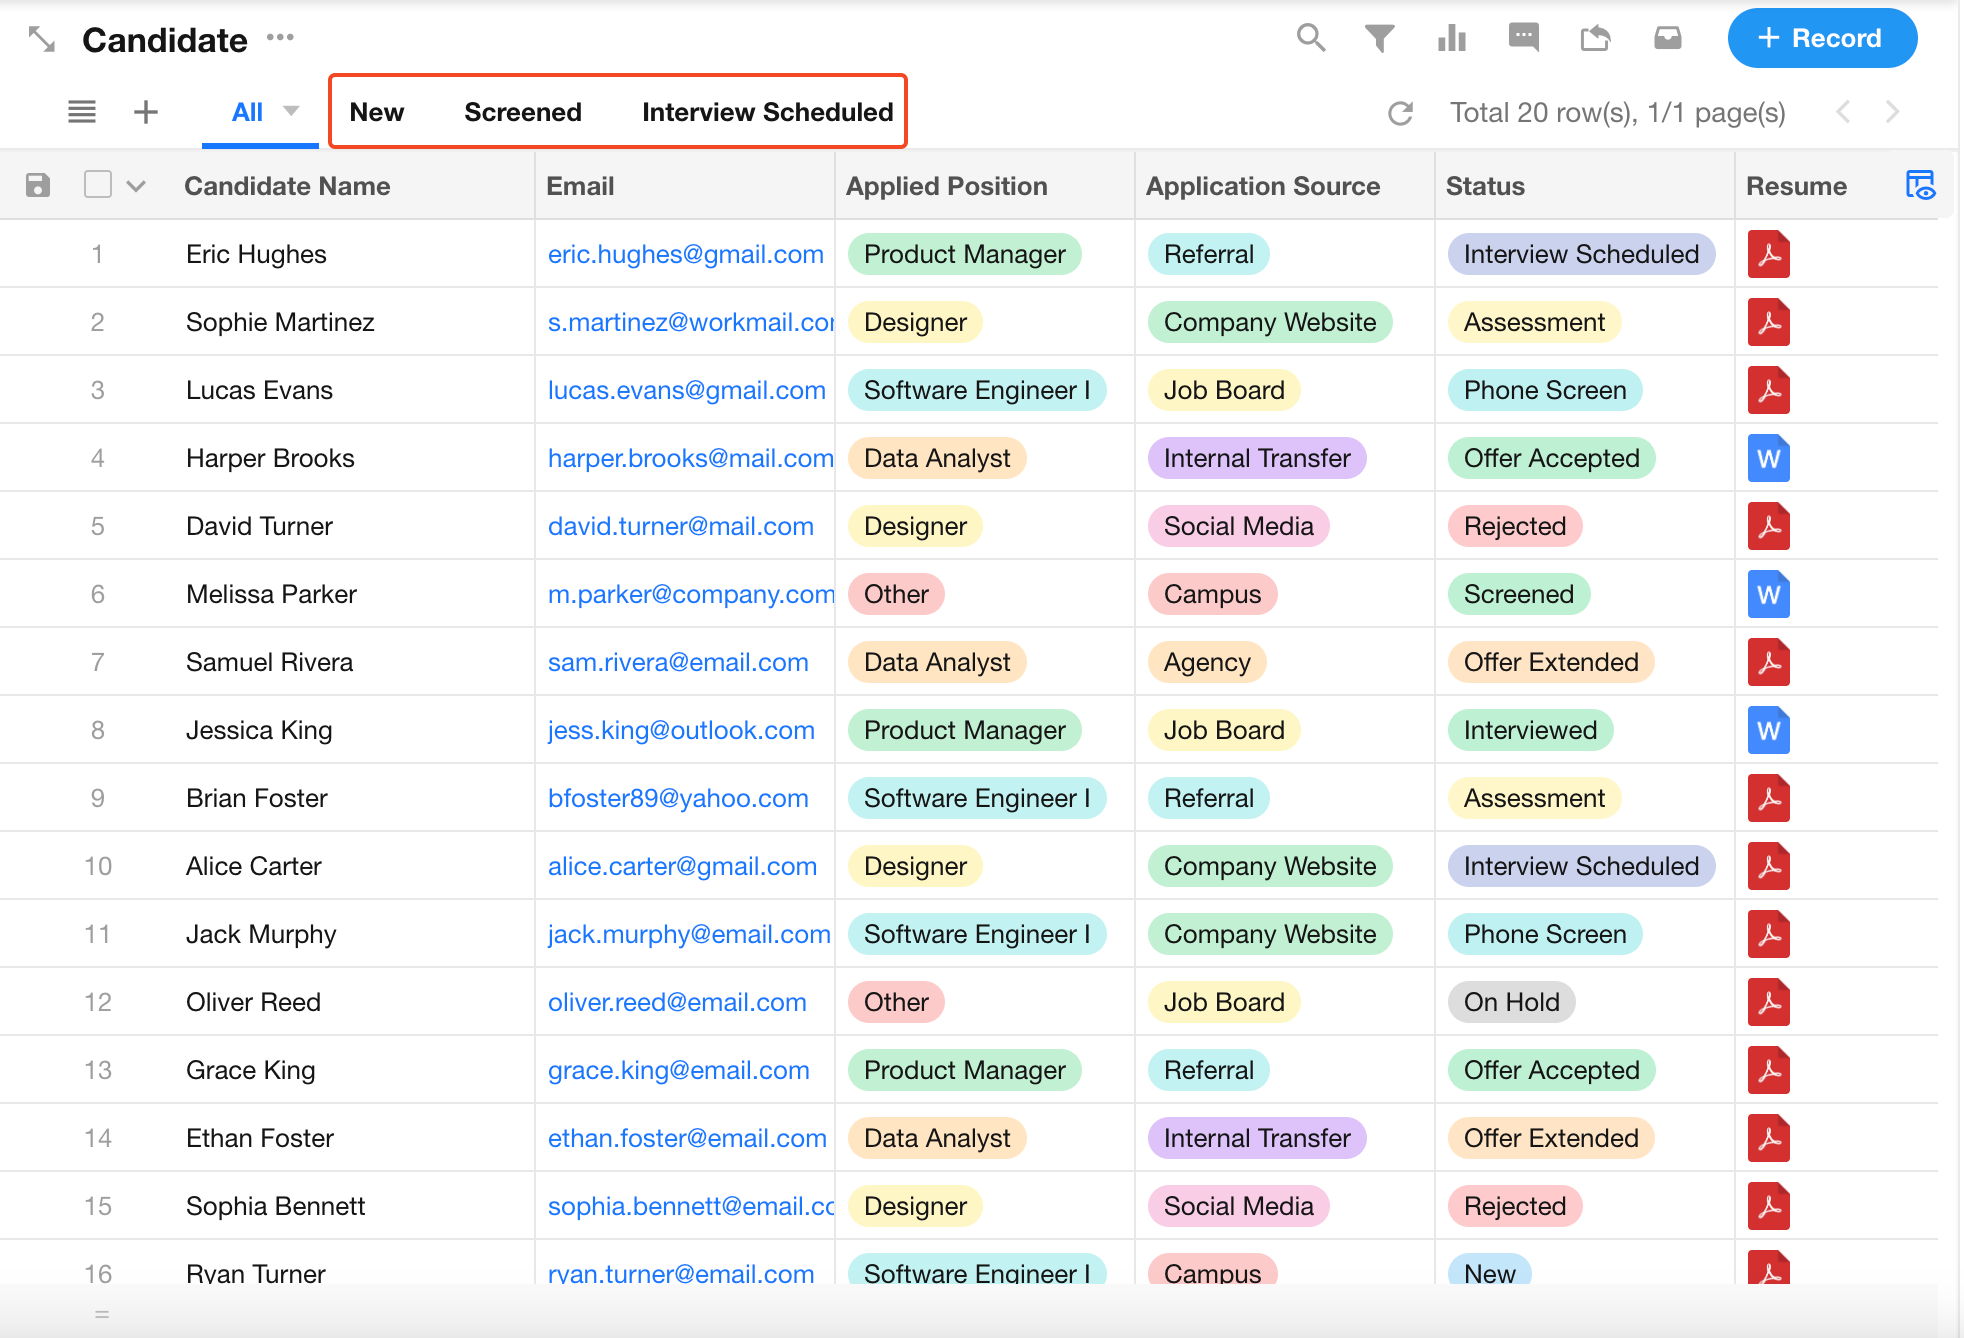Open email link bfoster89@yahoo.com
The width and height of the screenshot is (1964, 1338).
click(678, 798)
